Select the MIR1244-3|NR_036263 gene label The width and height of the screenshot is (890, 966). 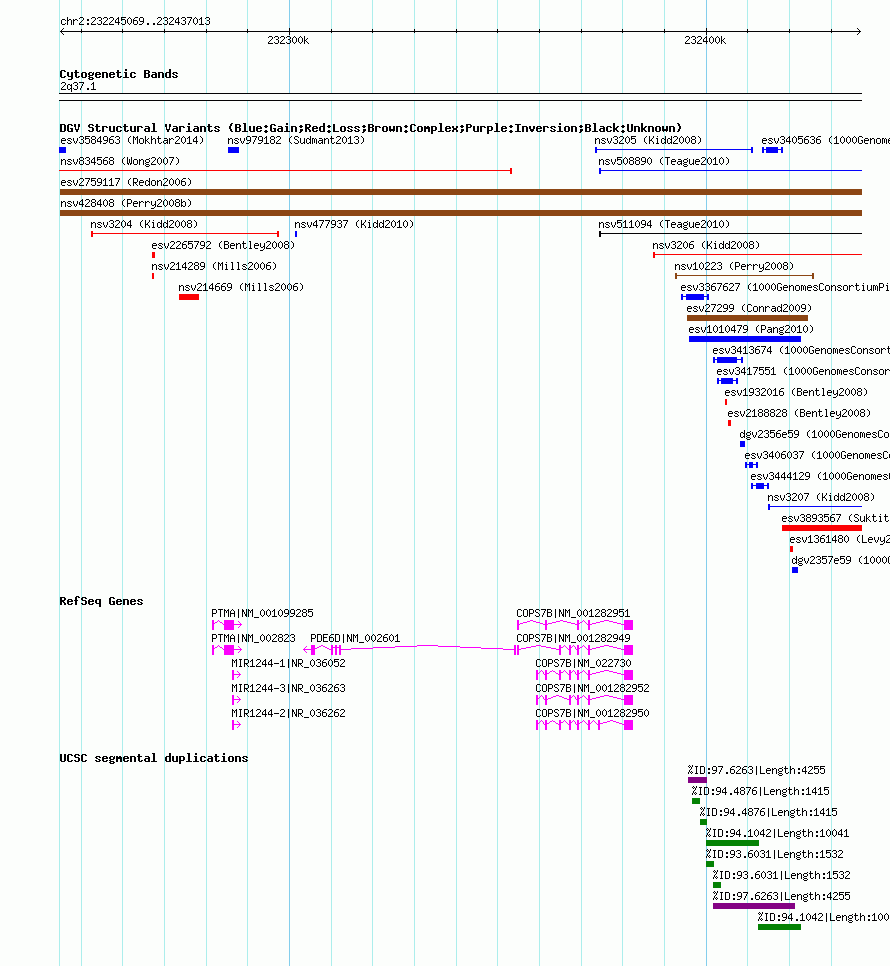pyautogui.click(x=288, y=688)
